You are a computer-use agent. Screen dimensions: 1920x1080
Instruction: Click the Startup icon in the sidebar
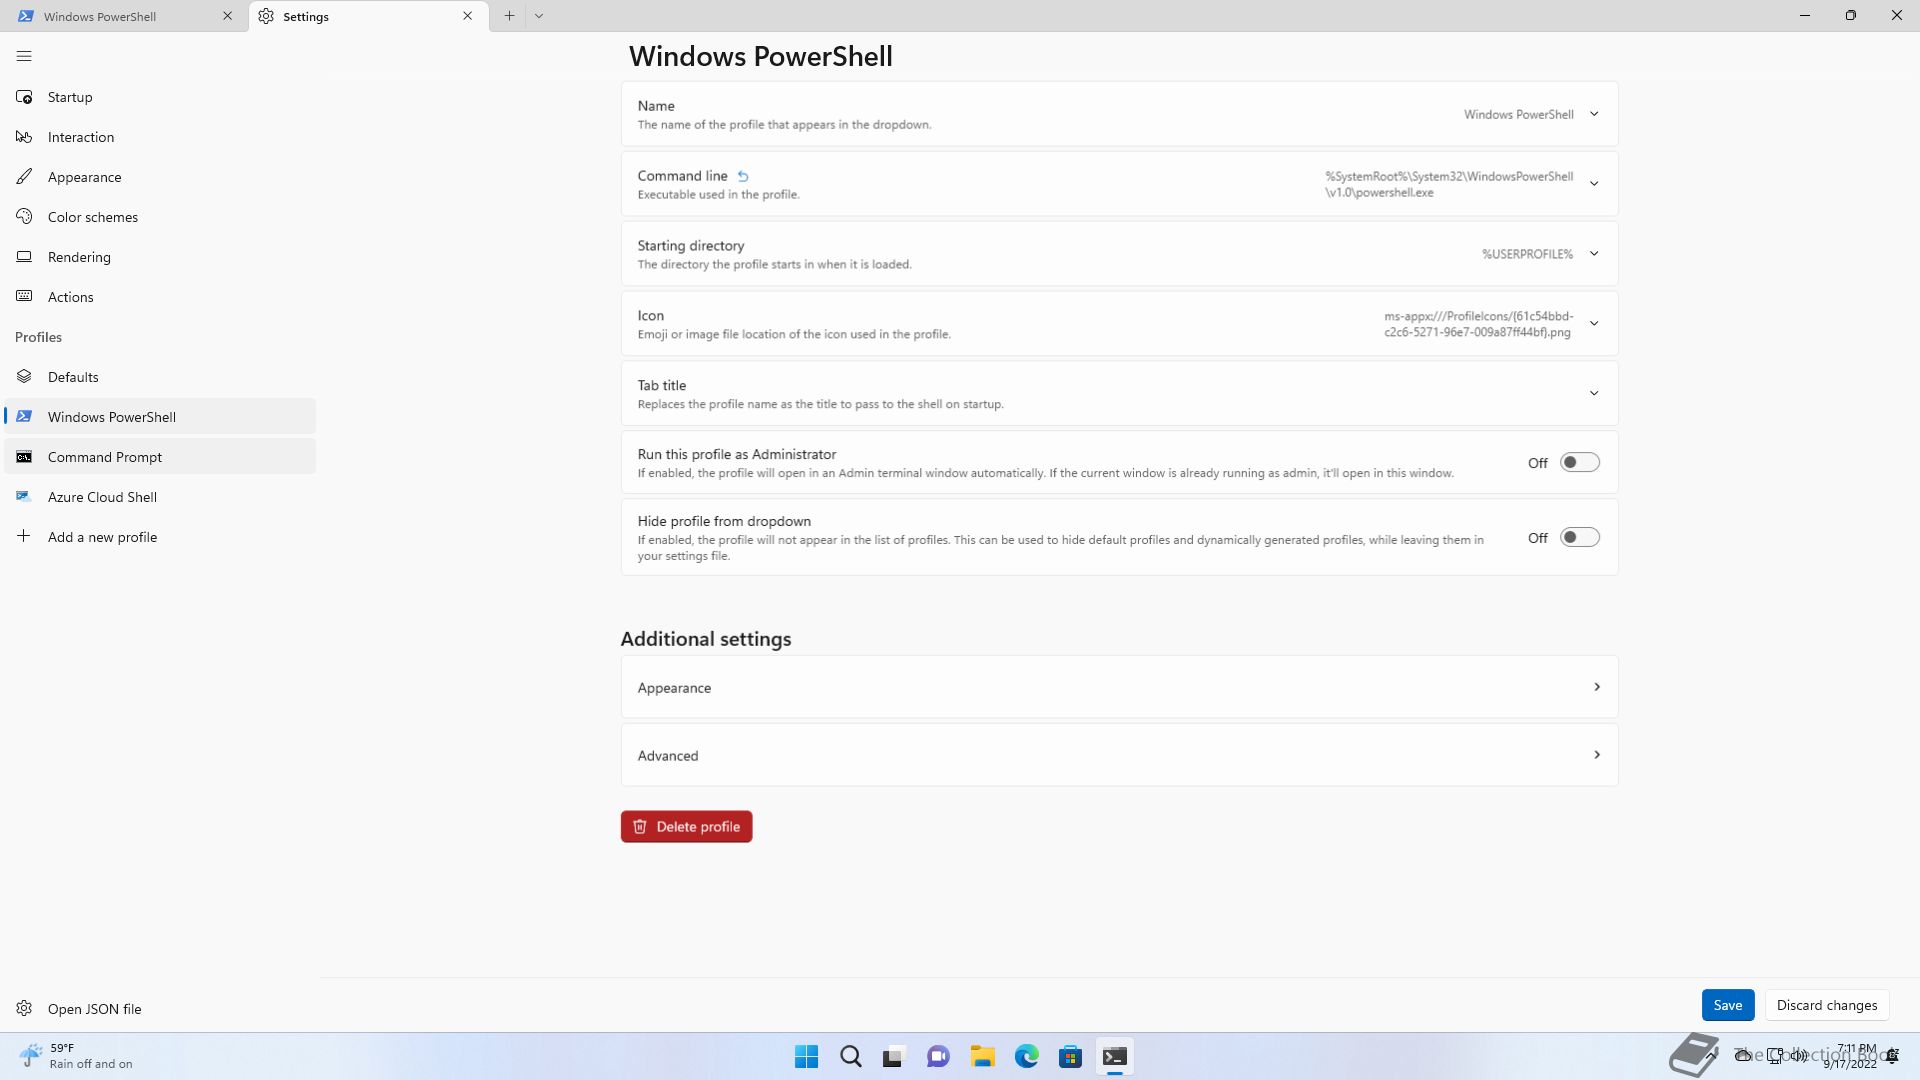click(x=24, y=97)
